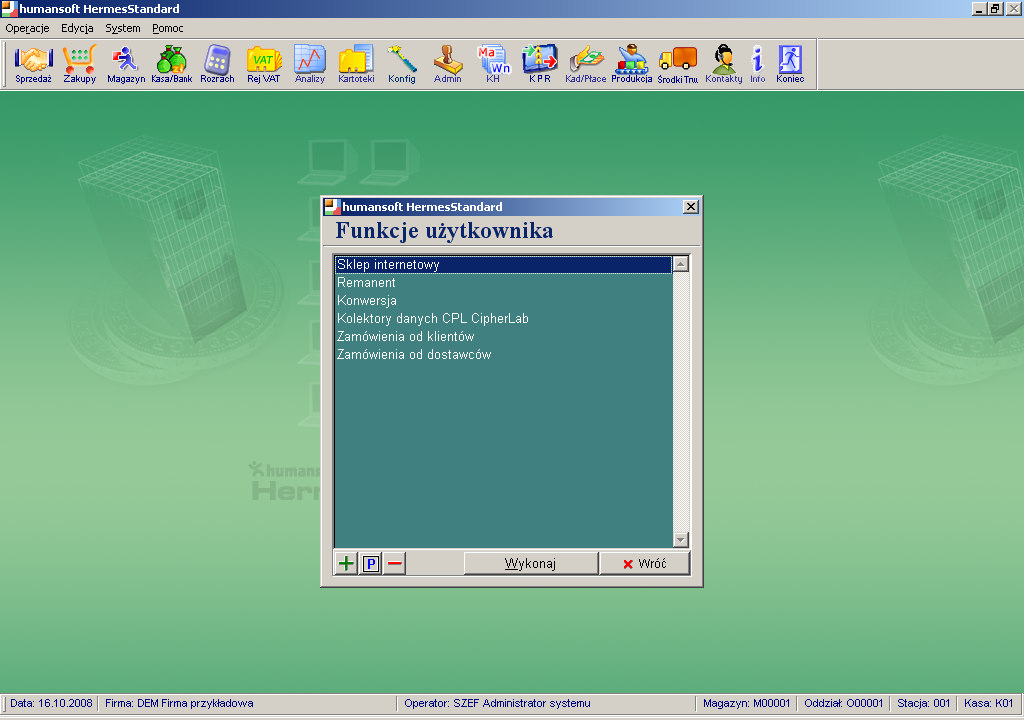Open the Pomoc menu
Image resolution: width=1024 pixels, height=720 pixels.
(168, 28)
